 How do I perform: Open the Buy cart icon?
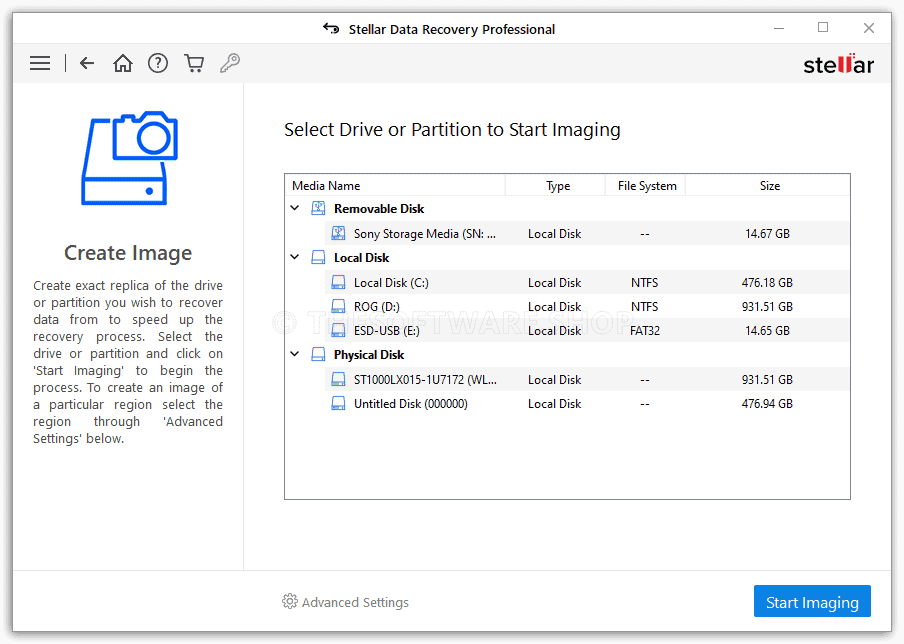[x=194, y=63]
